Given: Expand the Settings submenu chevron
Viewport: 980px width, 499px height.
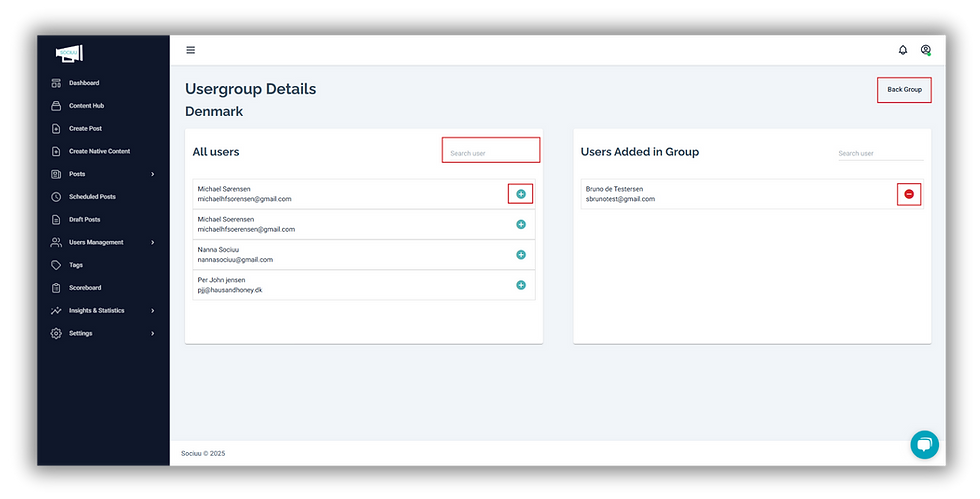Looking at the screenshot, I should click(x=152, y=333).
